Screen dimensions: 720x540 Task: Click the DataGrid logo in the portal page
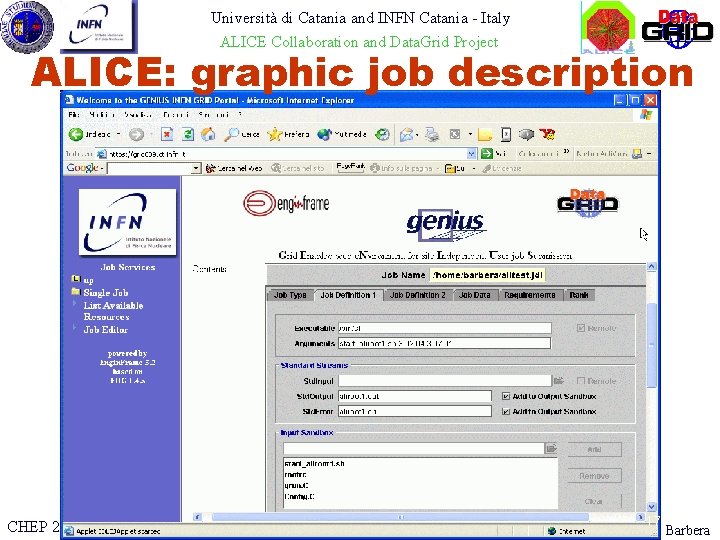587,202
